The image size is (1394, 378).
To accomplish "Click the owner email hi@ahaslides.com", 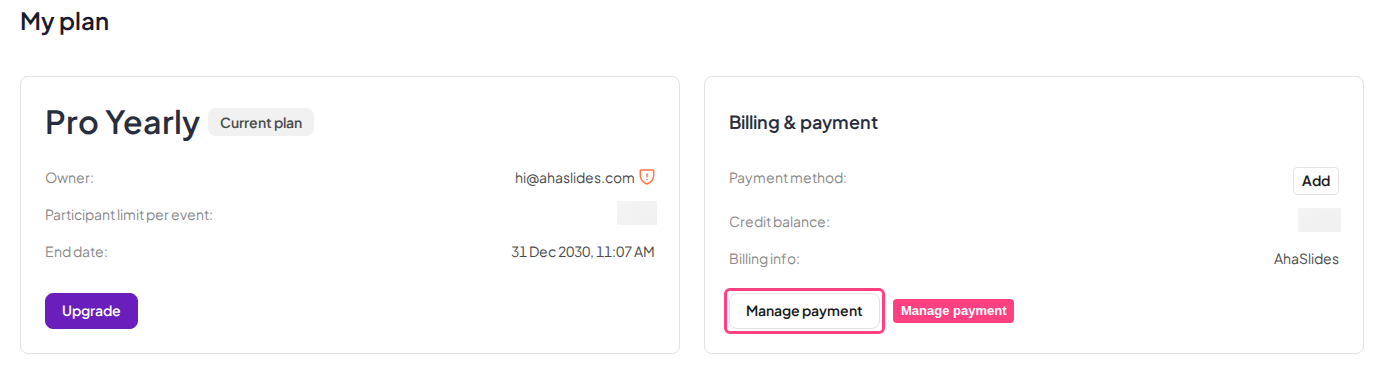I will 575,178.
